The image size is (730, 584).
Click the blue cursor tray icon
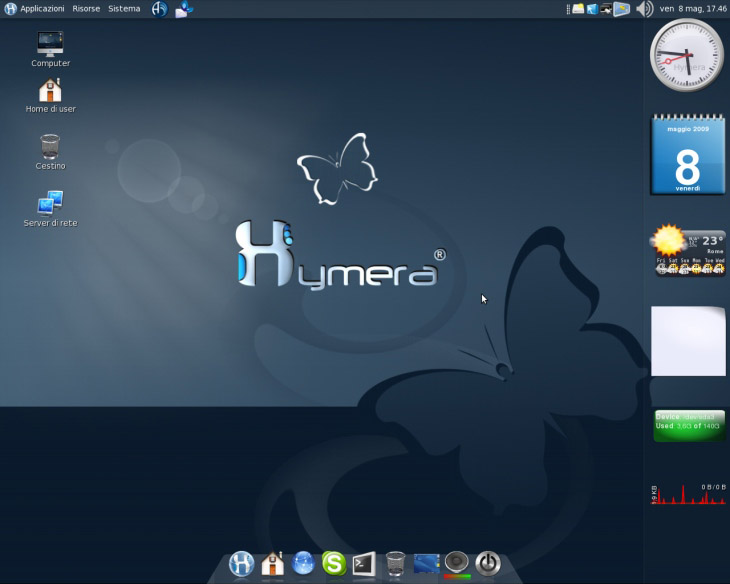click(592, 9)
